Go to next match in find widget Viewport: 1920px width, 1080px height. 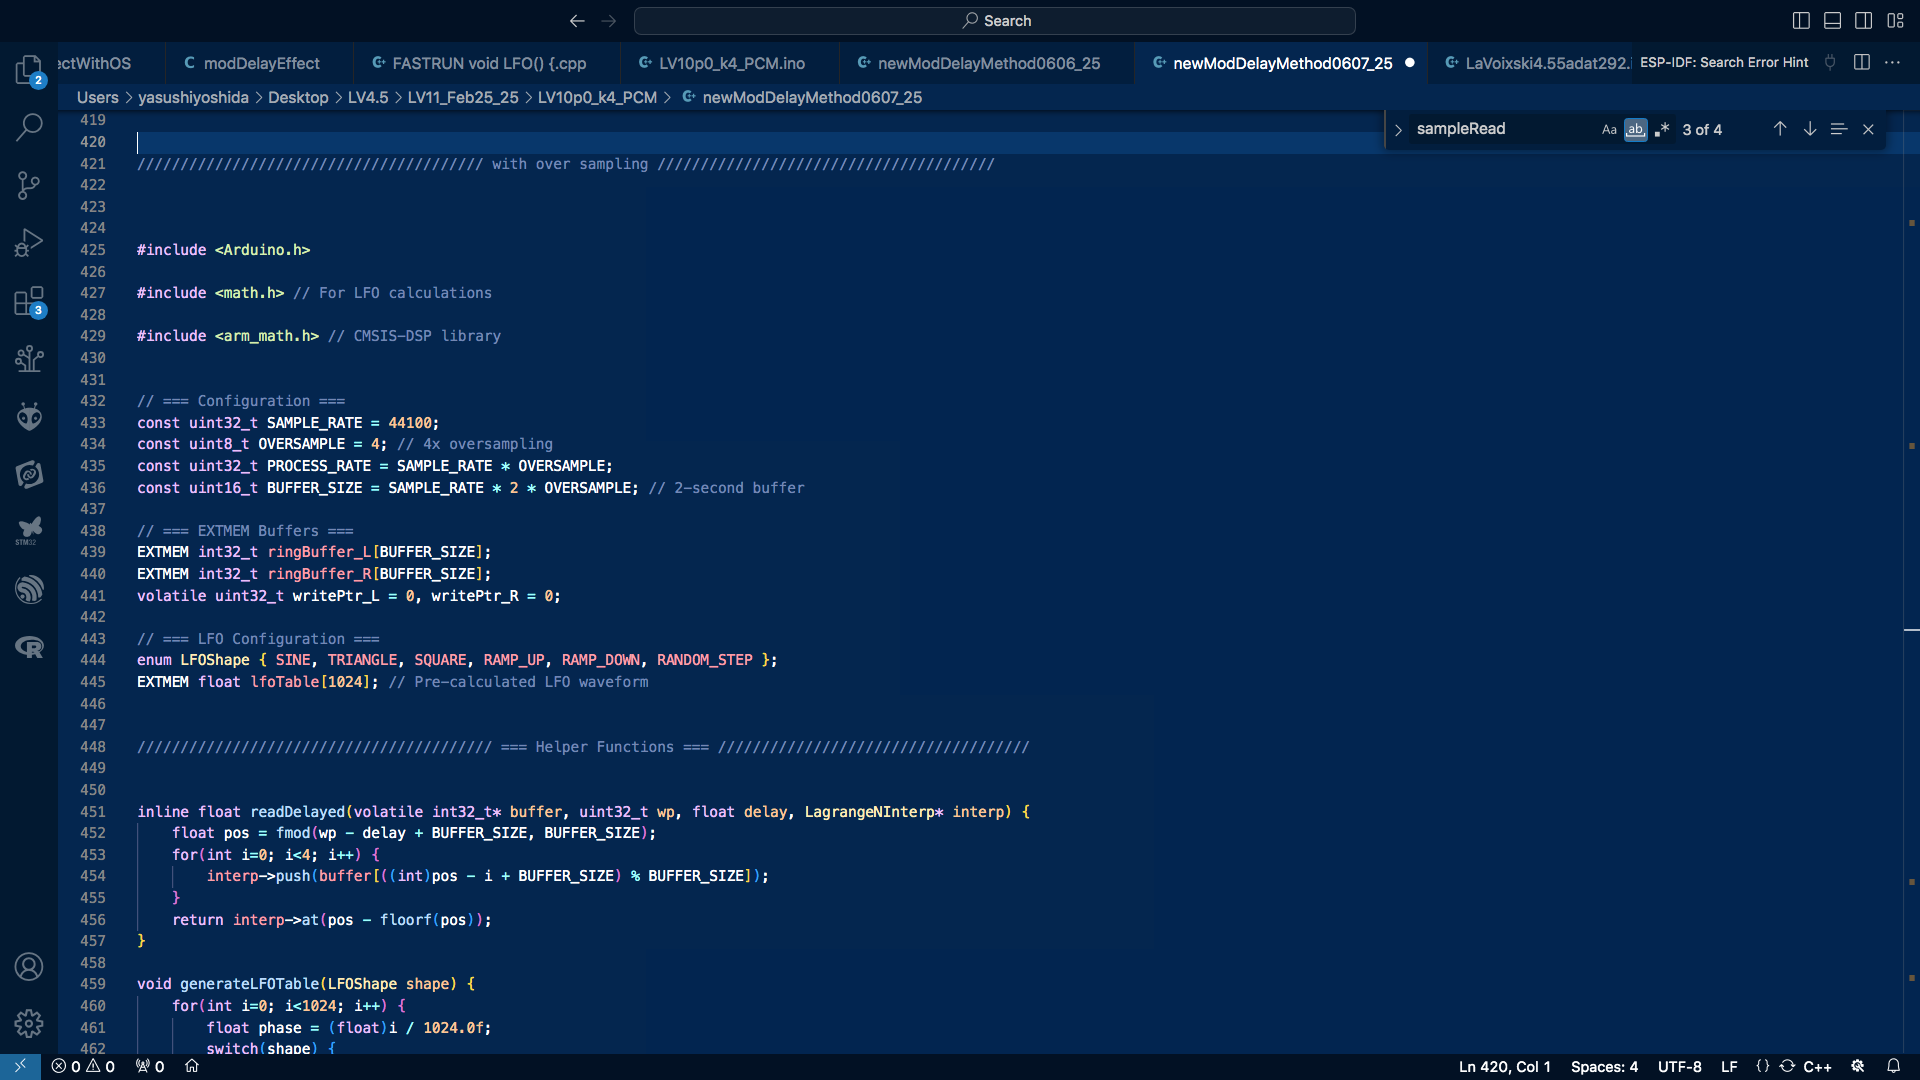1809,129
